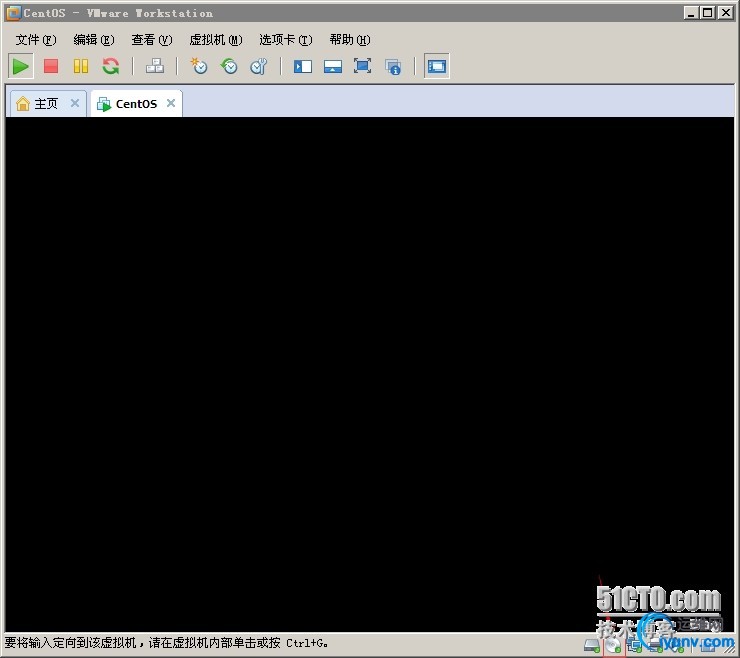740x658 pixels.
Task: Toggle console view button at toolbar end
Action: click(437, 67)
